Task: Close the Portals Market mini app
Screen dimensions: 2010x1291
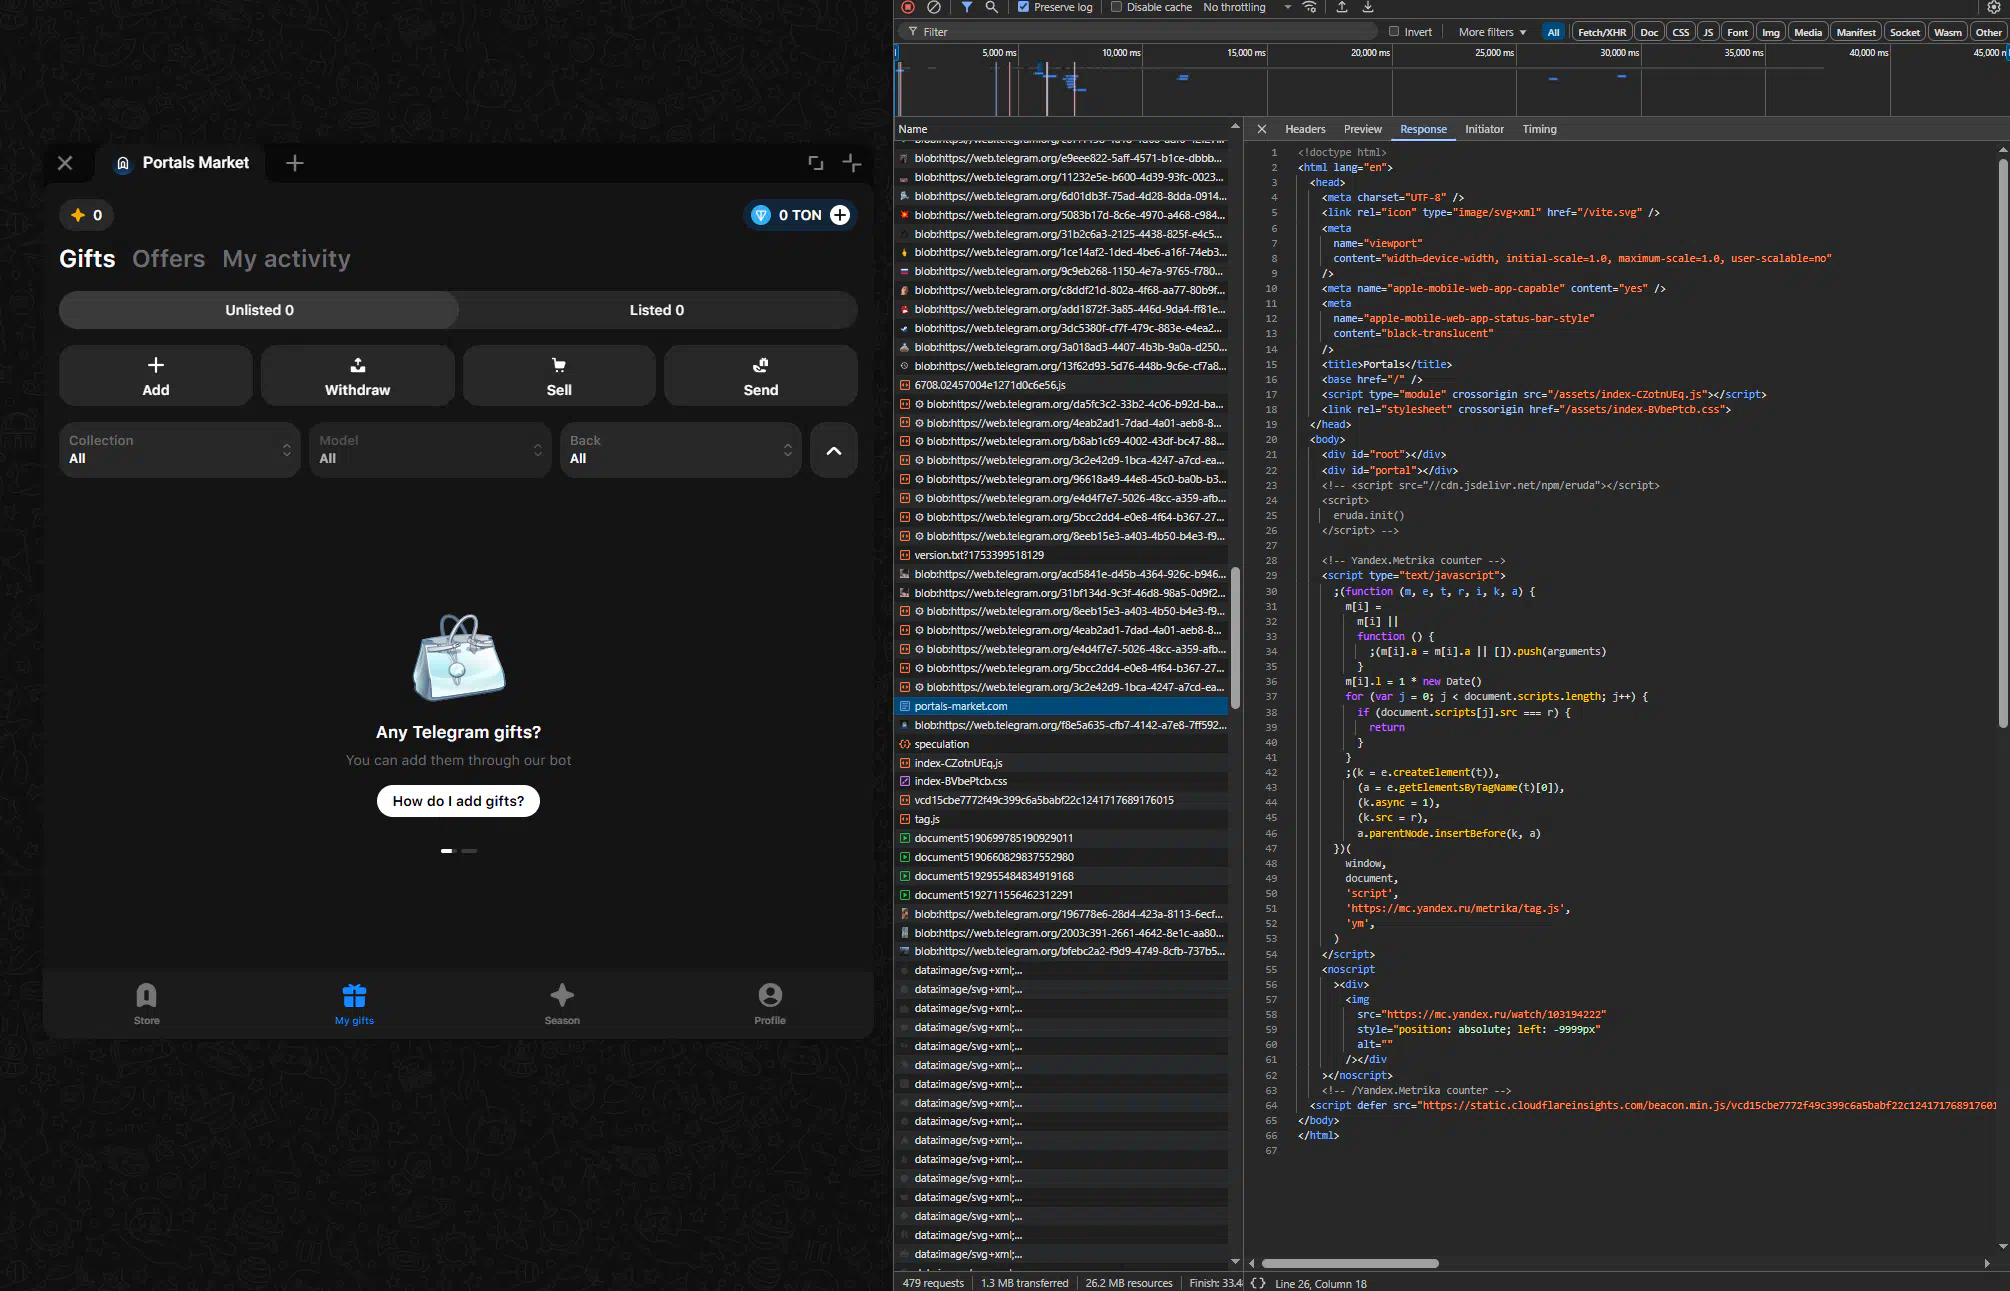Action: click(65, 163)
